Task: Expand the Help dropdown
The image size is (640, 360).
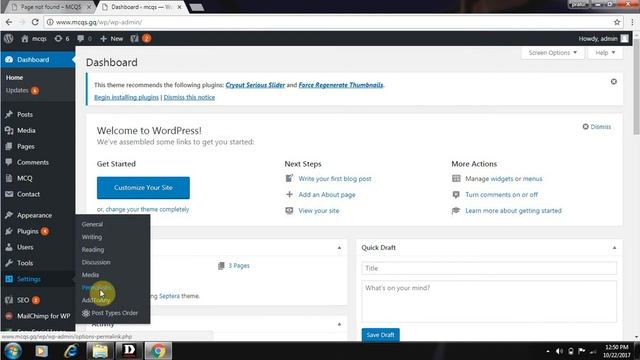Action: (x=605, y=53)
